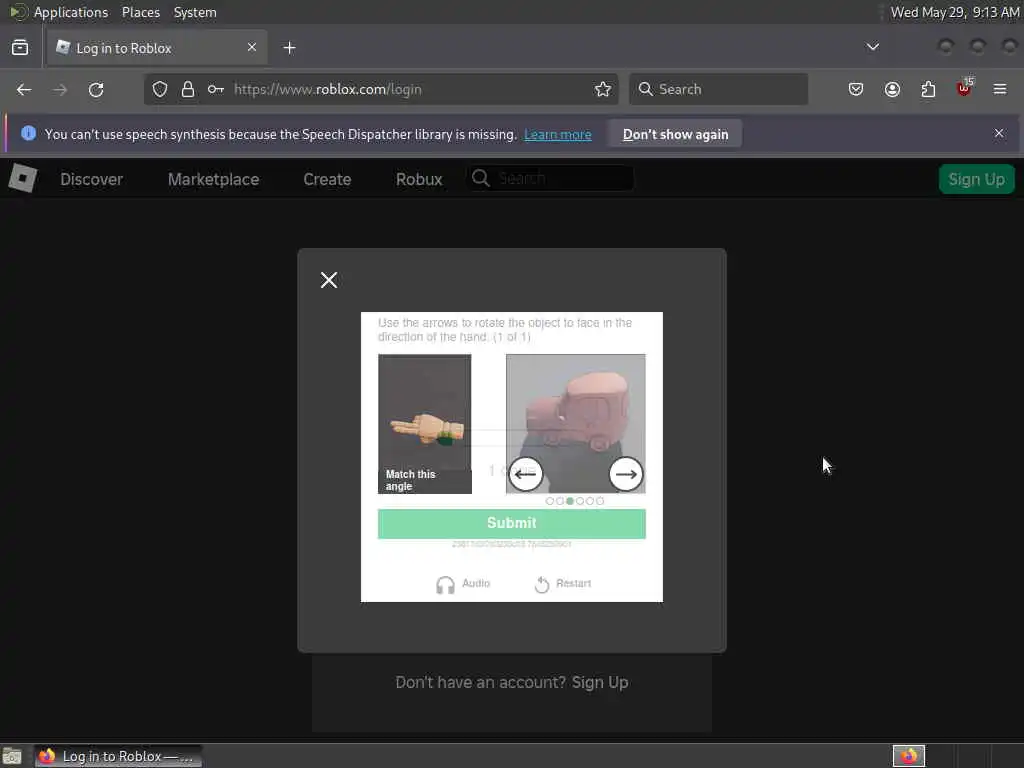Restart the captcha challenge
Image resolution: width=1024 pixels, height=768 pixels.
pyautogui.click(x=563, y=584)
